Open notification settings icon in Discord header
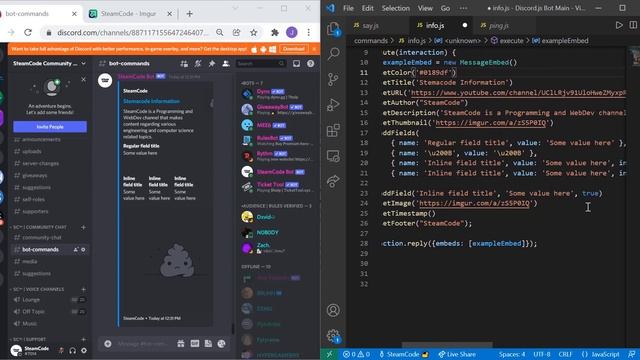 pyautogui.click(x=198, y=64)
